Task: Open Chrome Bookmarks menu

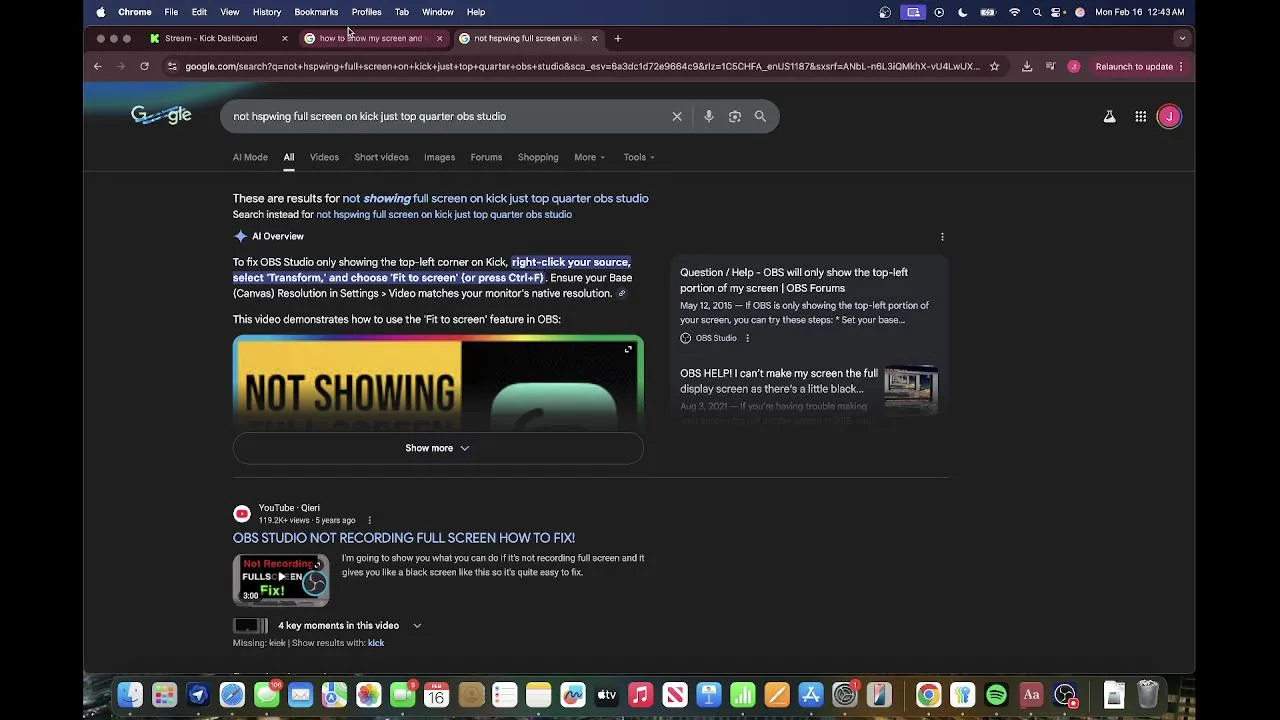Action: [316, 12]
